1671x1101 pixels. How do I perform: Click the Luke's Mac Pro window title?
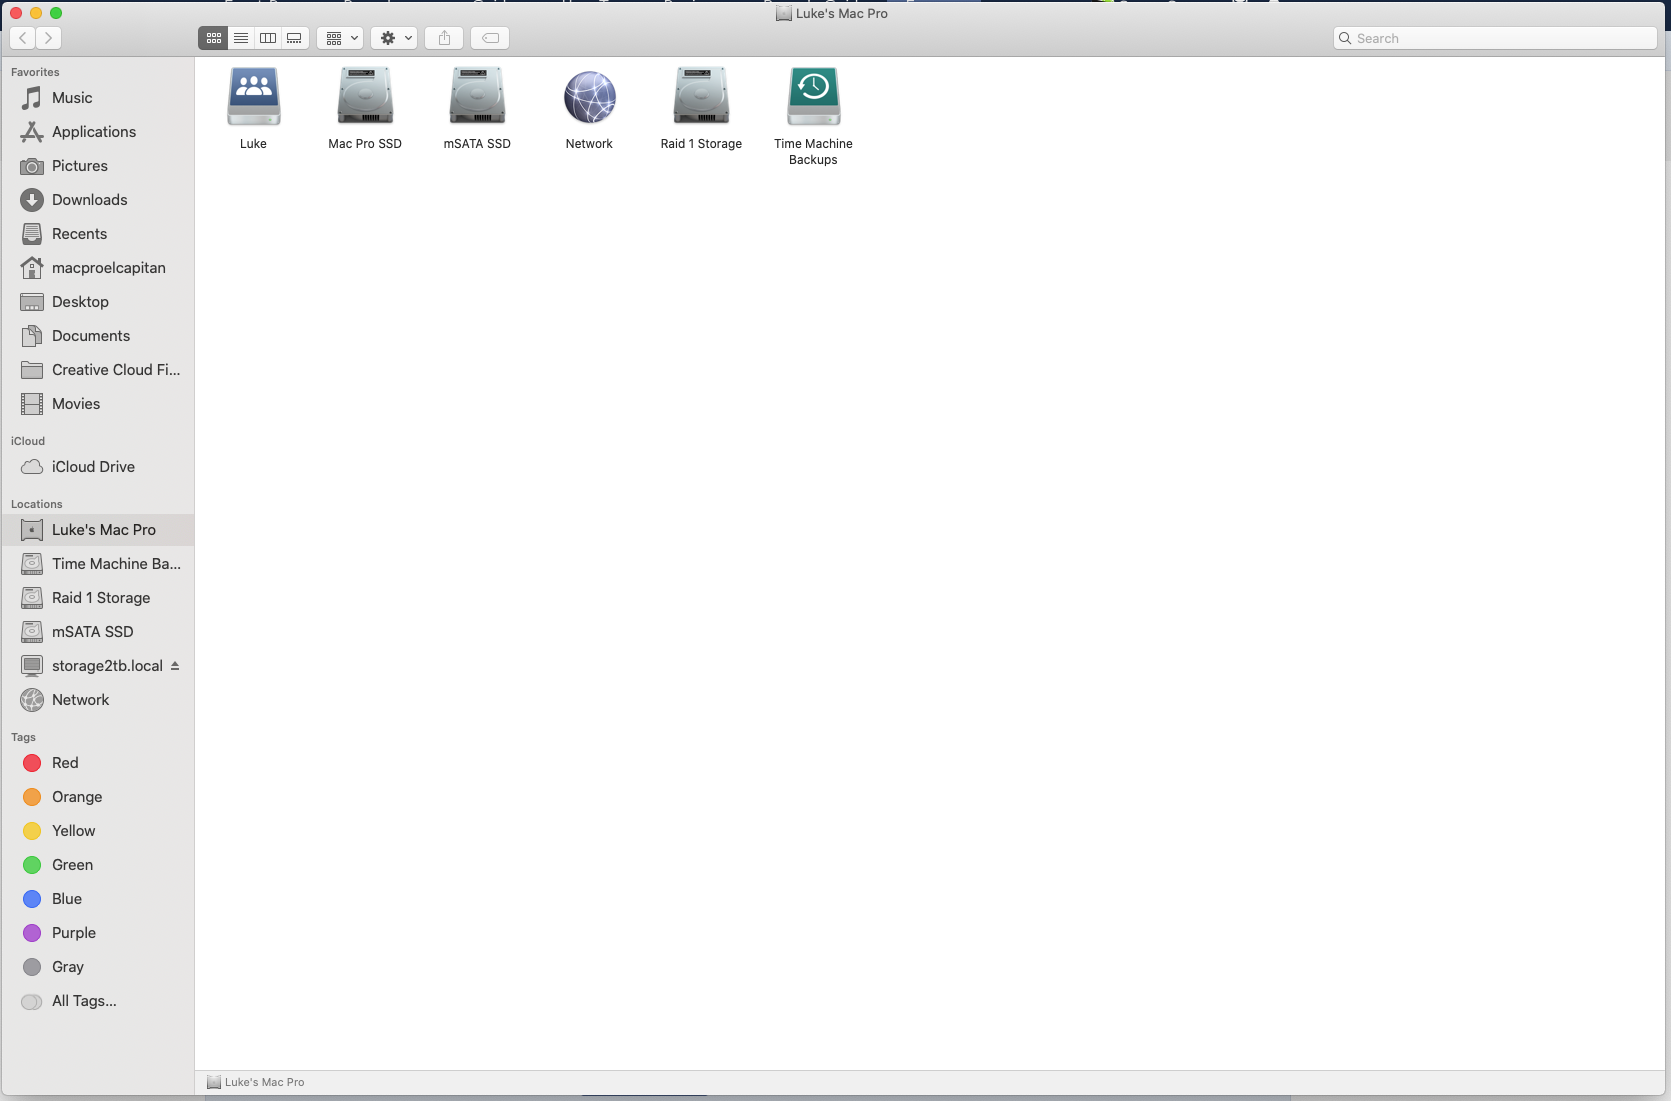click(832, 13)
